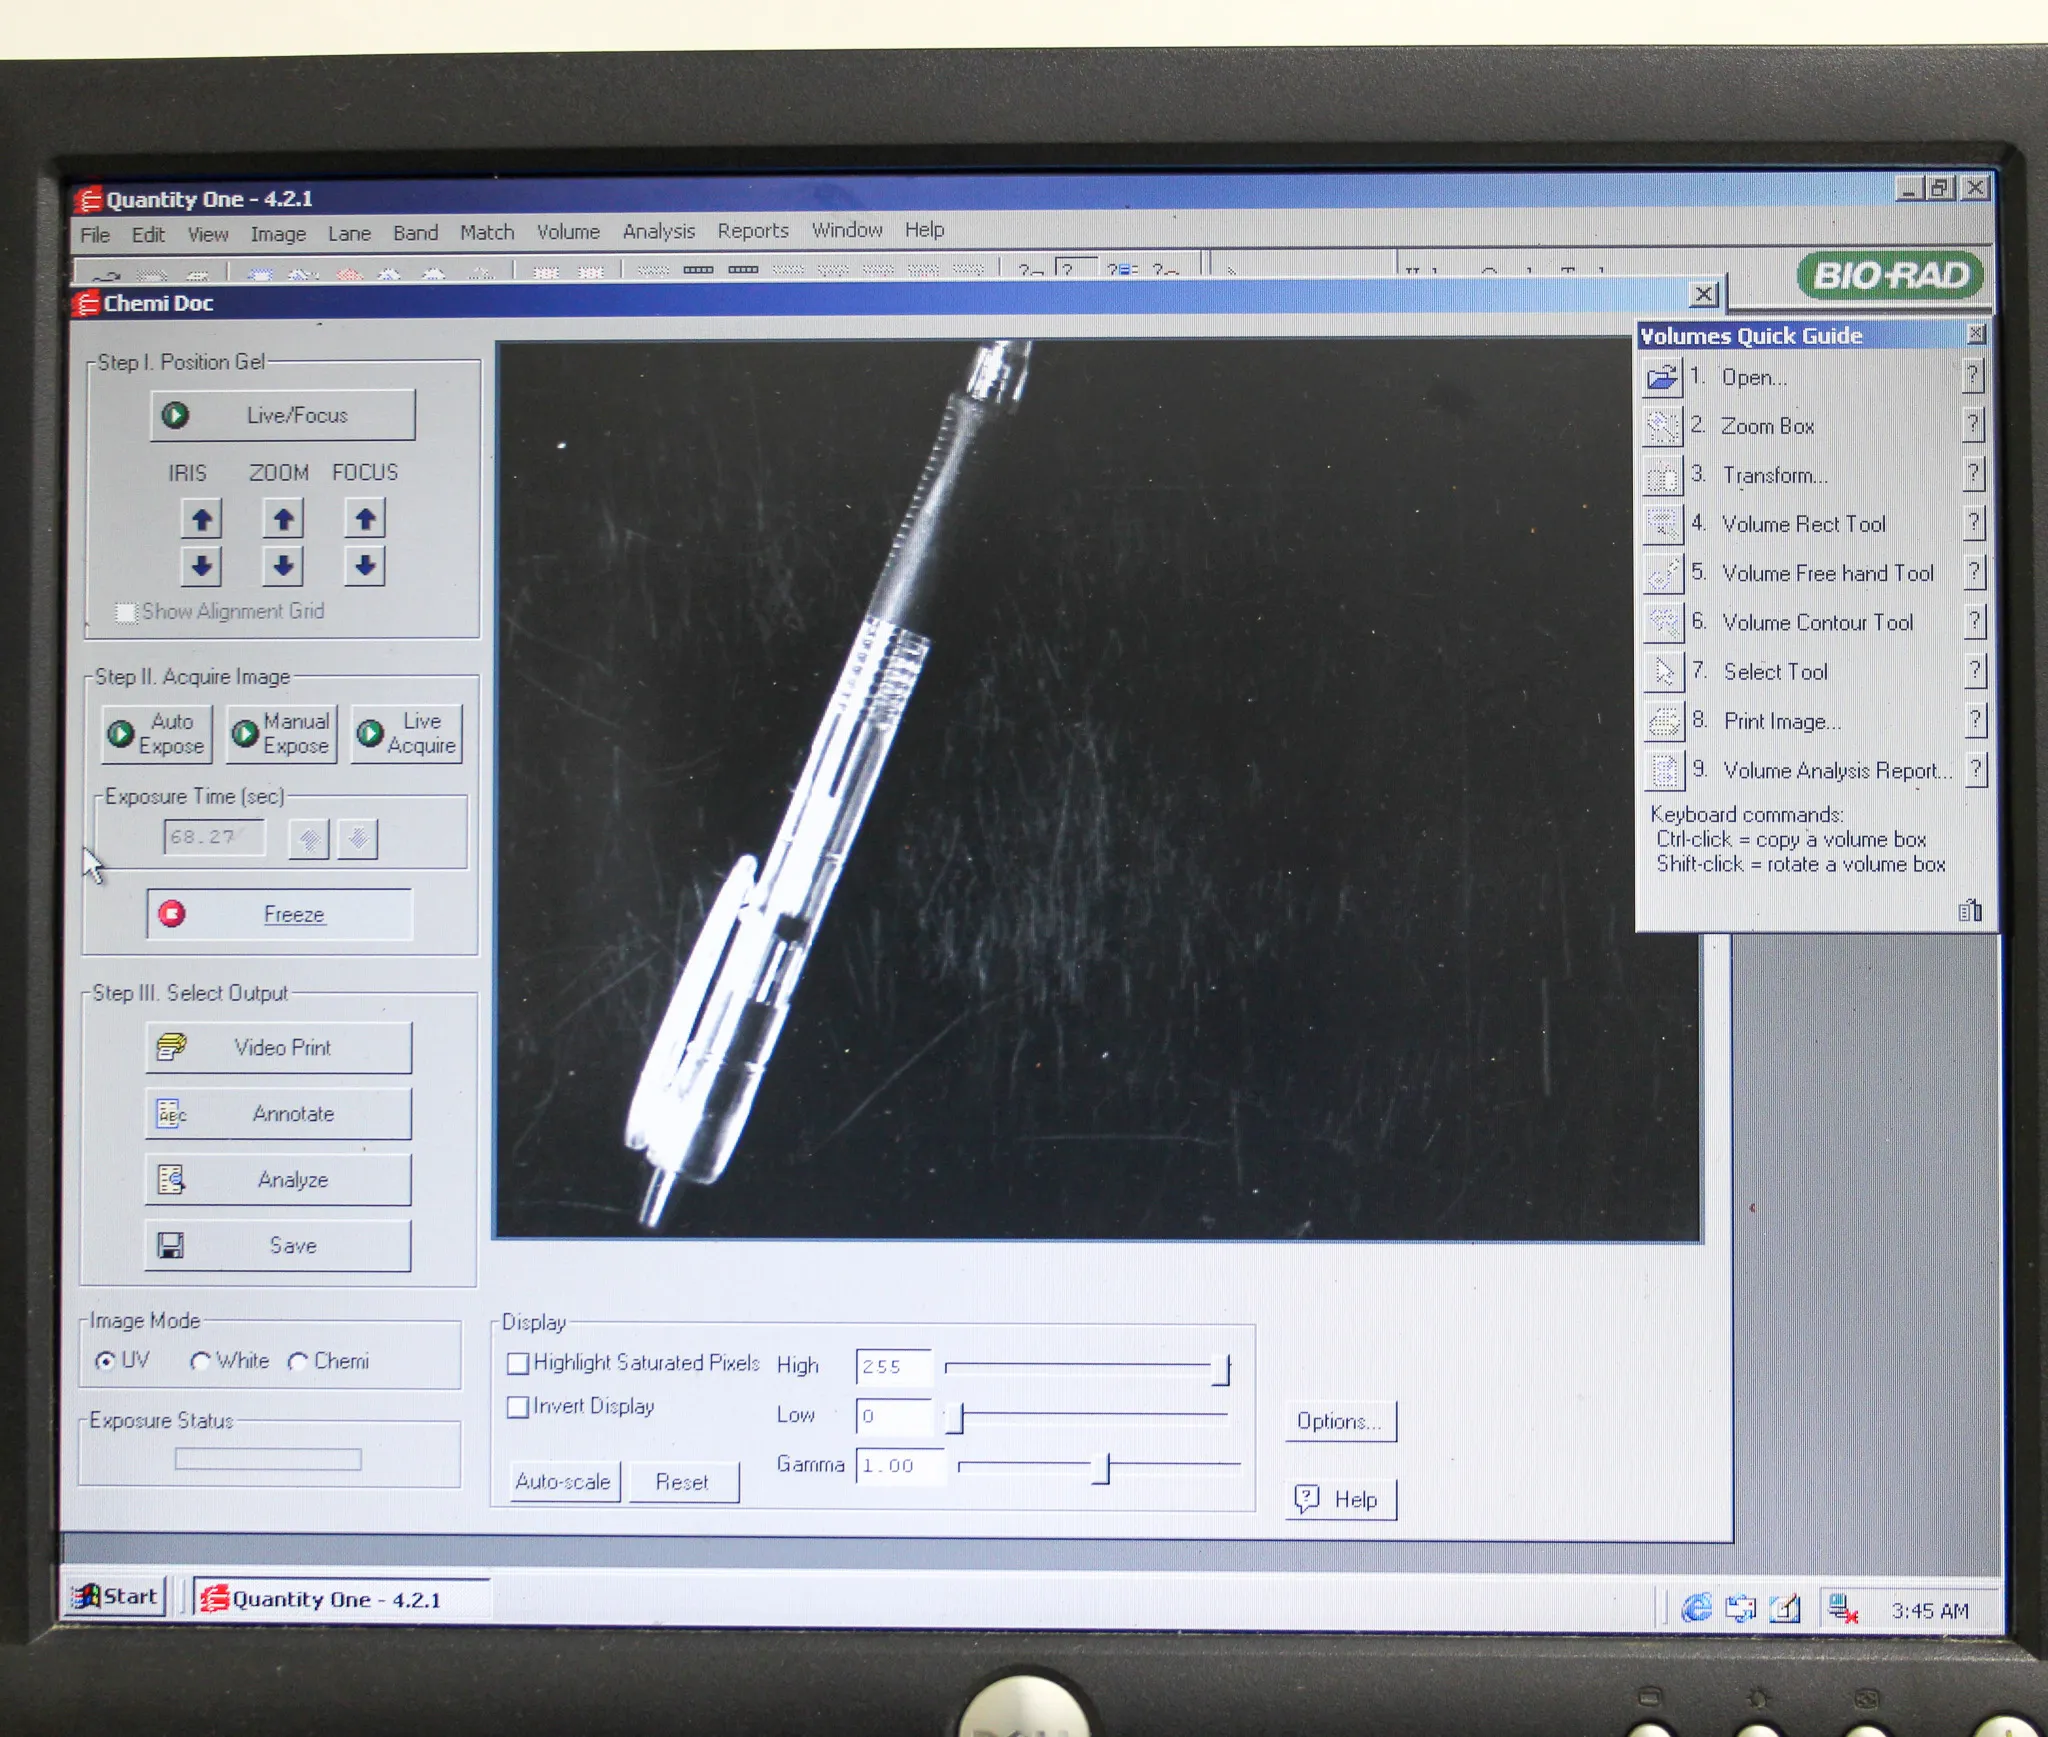2048x1737 pixels.
Task: Open the Help menu
Action: 924,230
